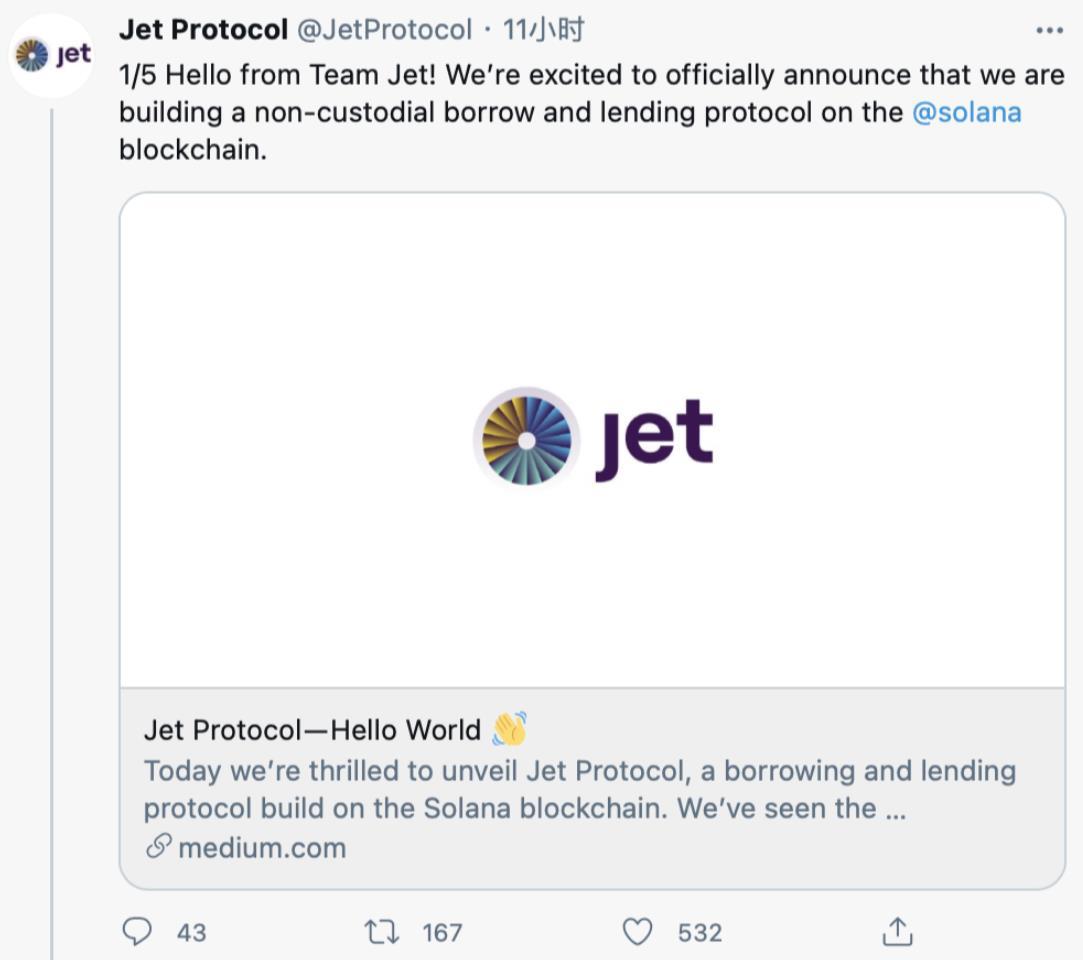1083x960 pixels.
Task: Click the Jet Protocol display name
Action: coord(202,28)
